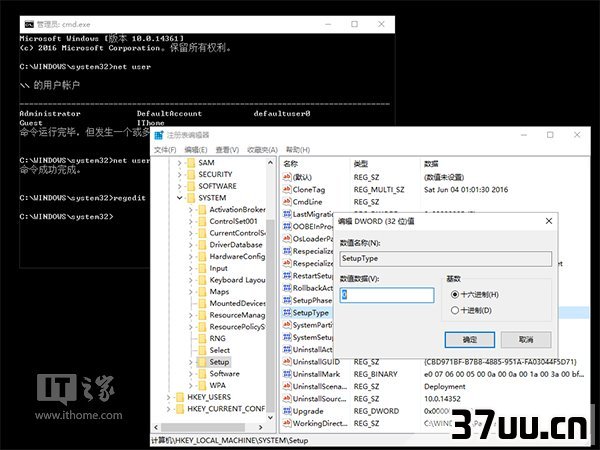Click the value data (数值数据) input field

(387, 295)
